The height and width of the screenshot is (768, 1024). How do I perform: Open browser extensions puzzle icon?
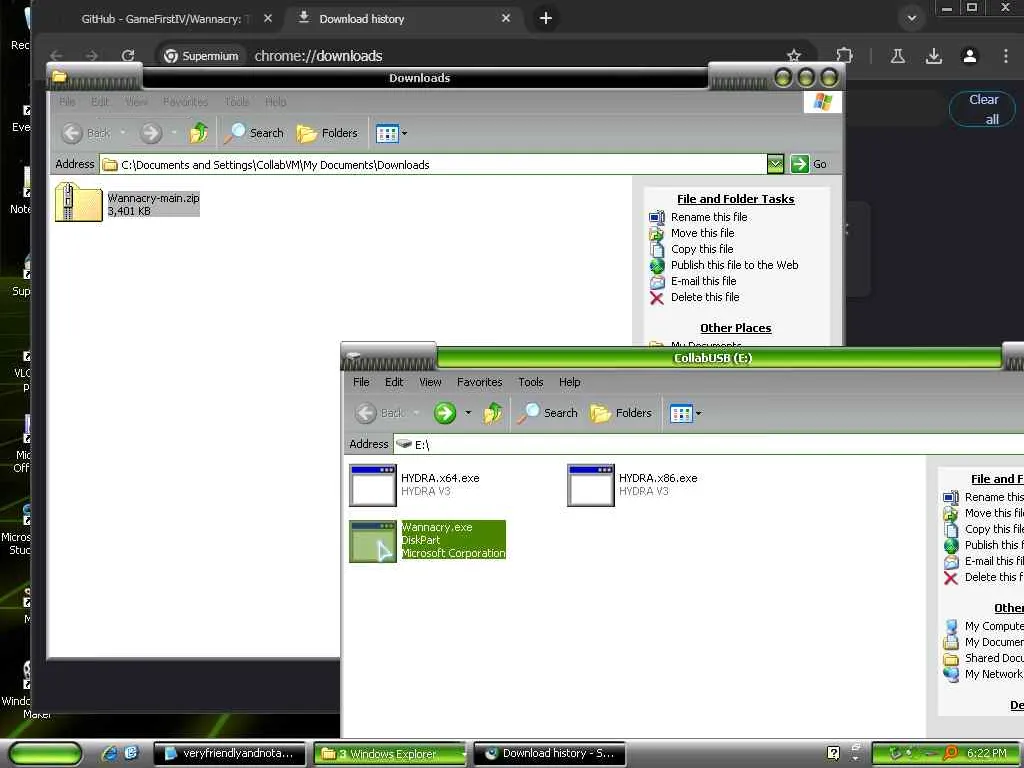tap(844, 56)
